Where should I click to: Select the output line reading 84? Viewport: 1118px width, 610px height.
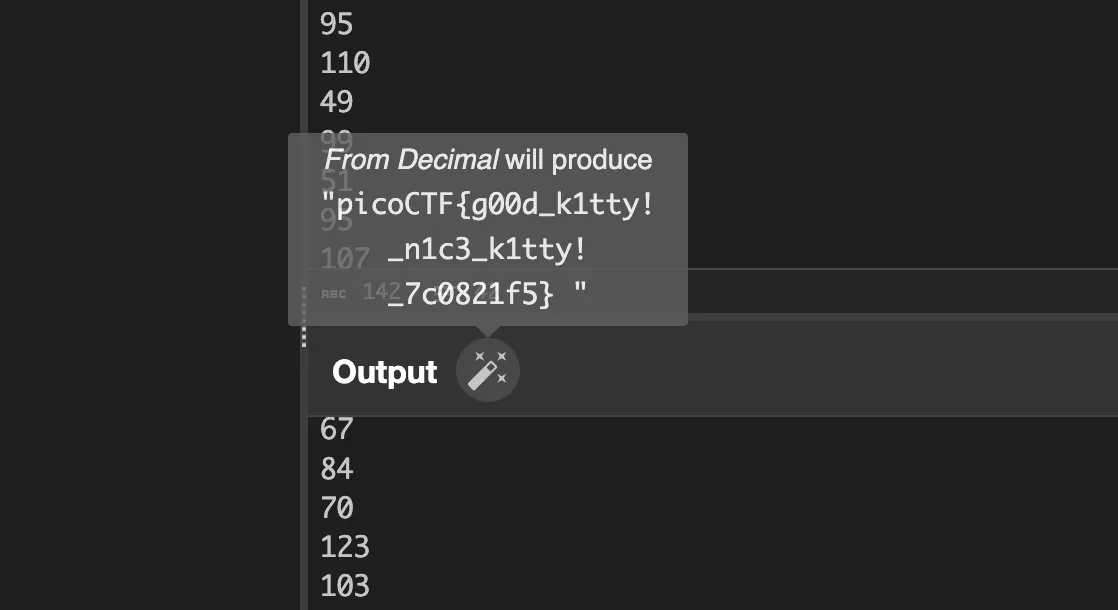click(x=337, y=468)
